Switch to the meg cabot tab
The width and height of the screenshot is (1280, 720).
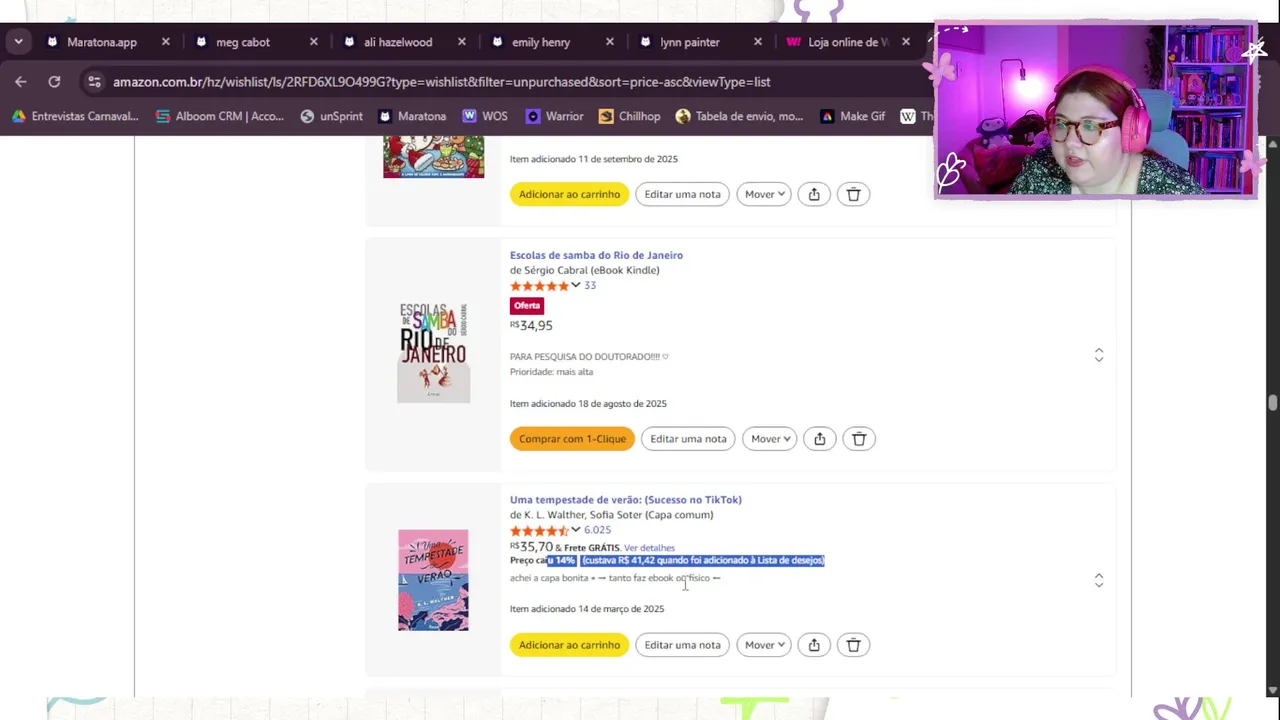pos(243,42)
